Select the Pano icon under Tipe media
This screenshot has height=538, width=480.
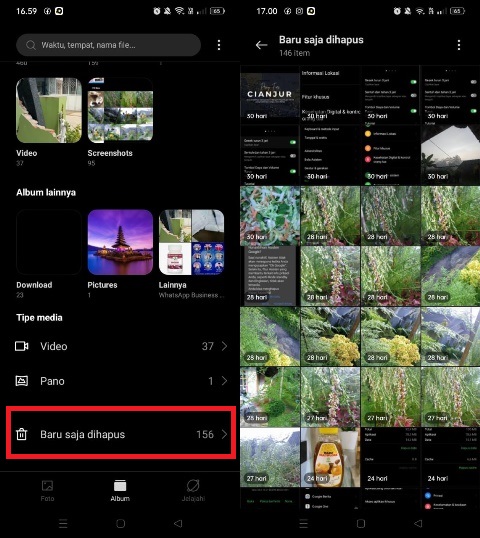point(22,381)
